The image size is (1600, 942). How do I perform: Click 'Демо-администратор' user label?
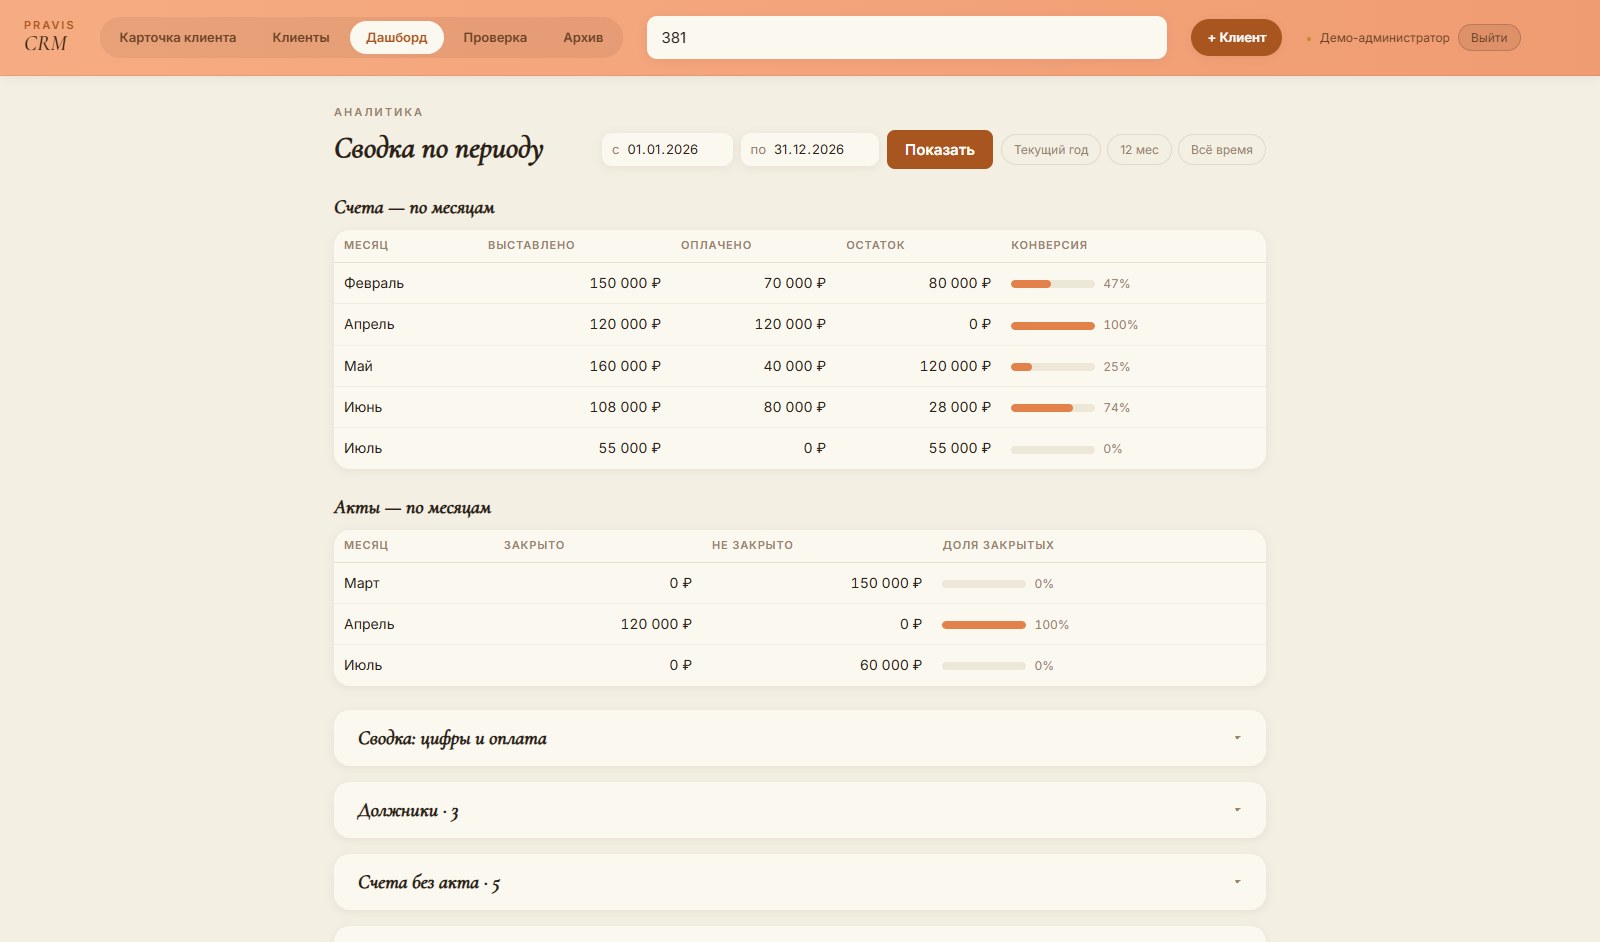1384,38
